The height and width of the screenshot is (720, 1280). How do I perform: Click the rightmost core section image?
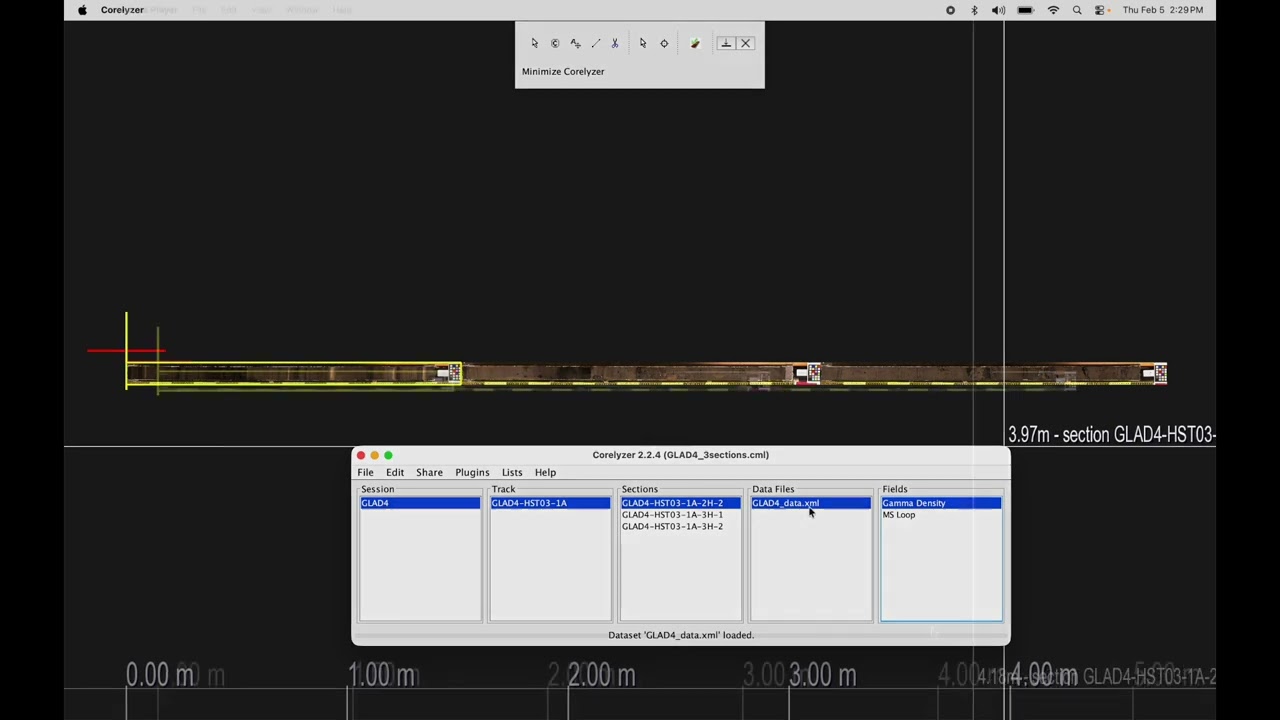click(x=995, y=374)
